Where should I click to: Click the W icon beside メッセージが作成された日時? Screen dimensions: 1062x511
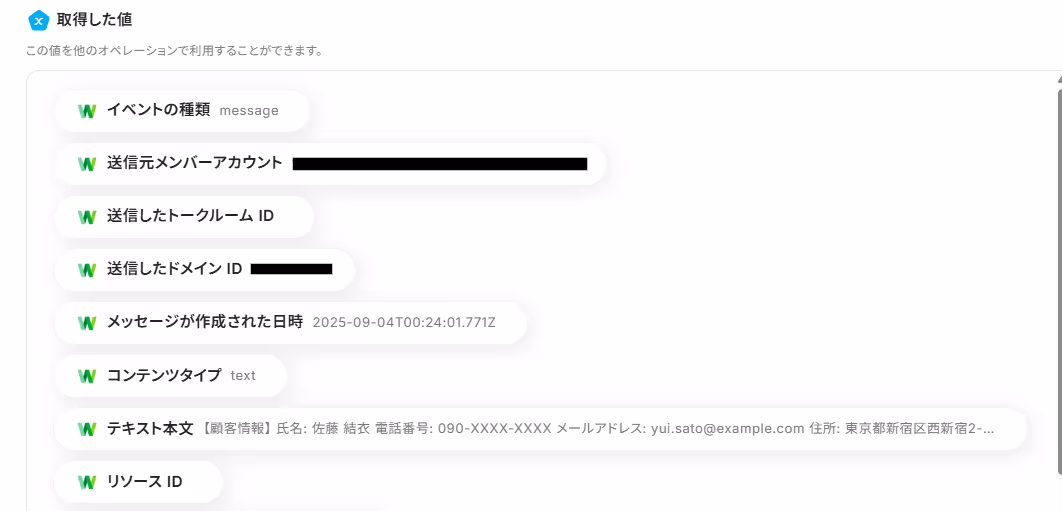[87, 323]
